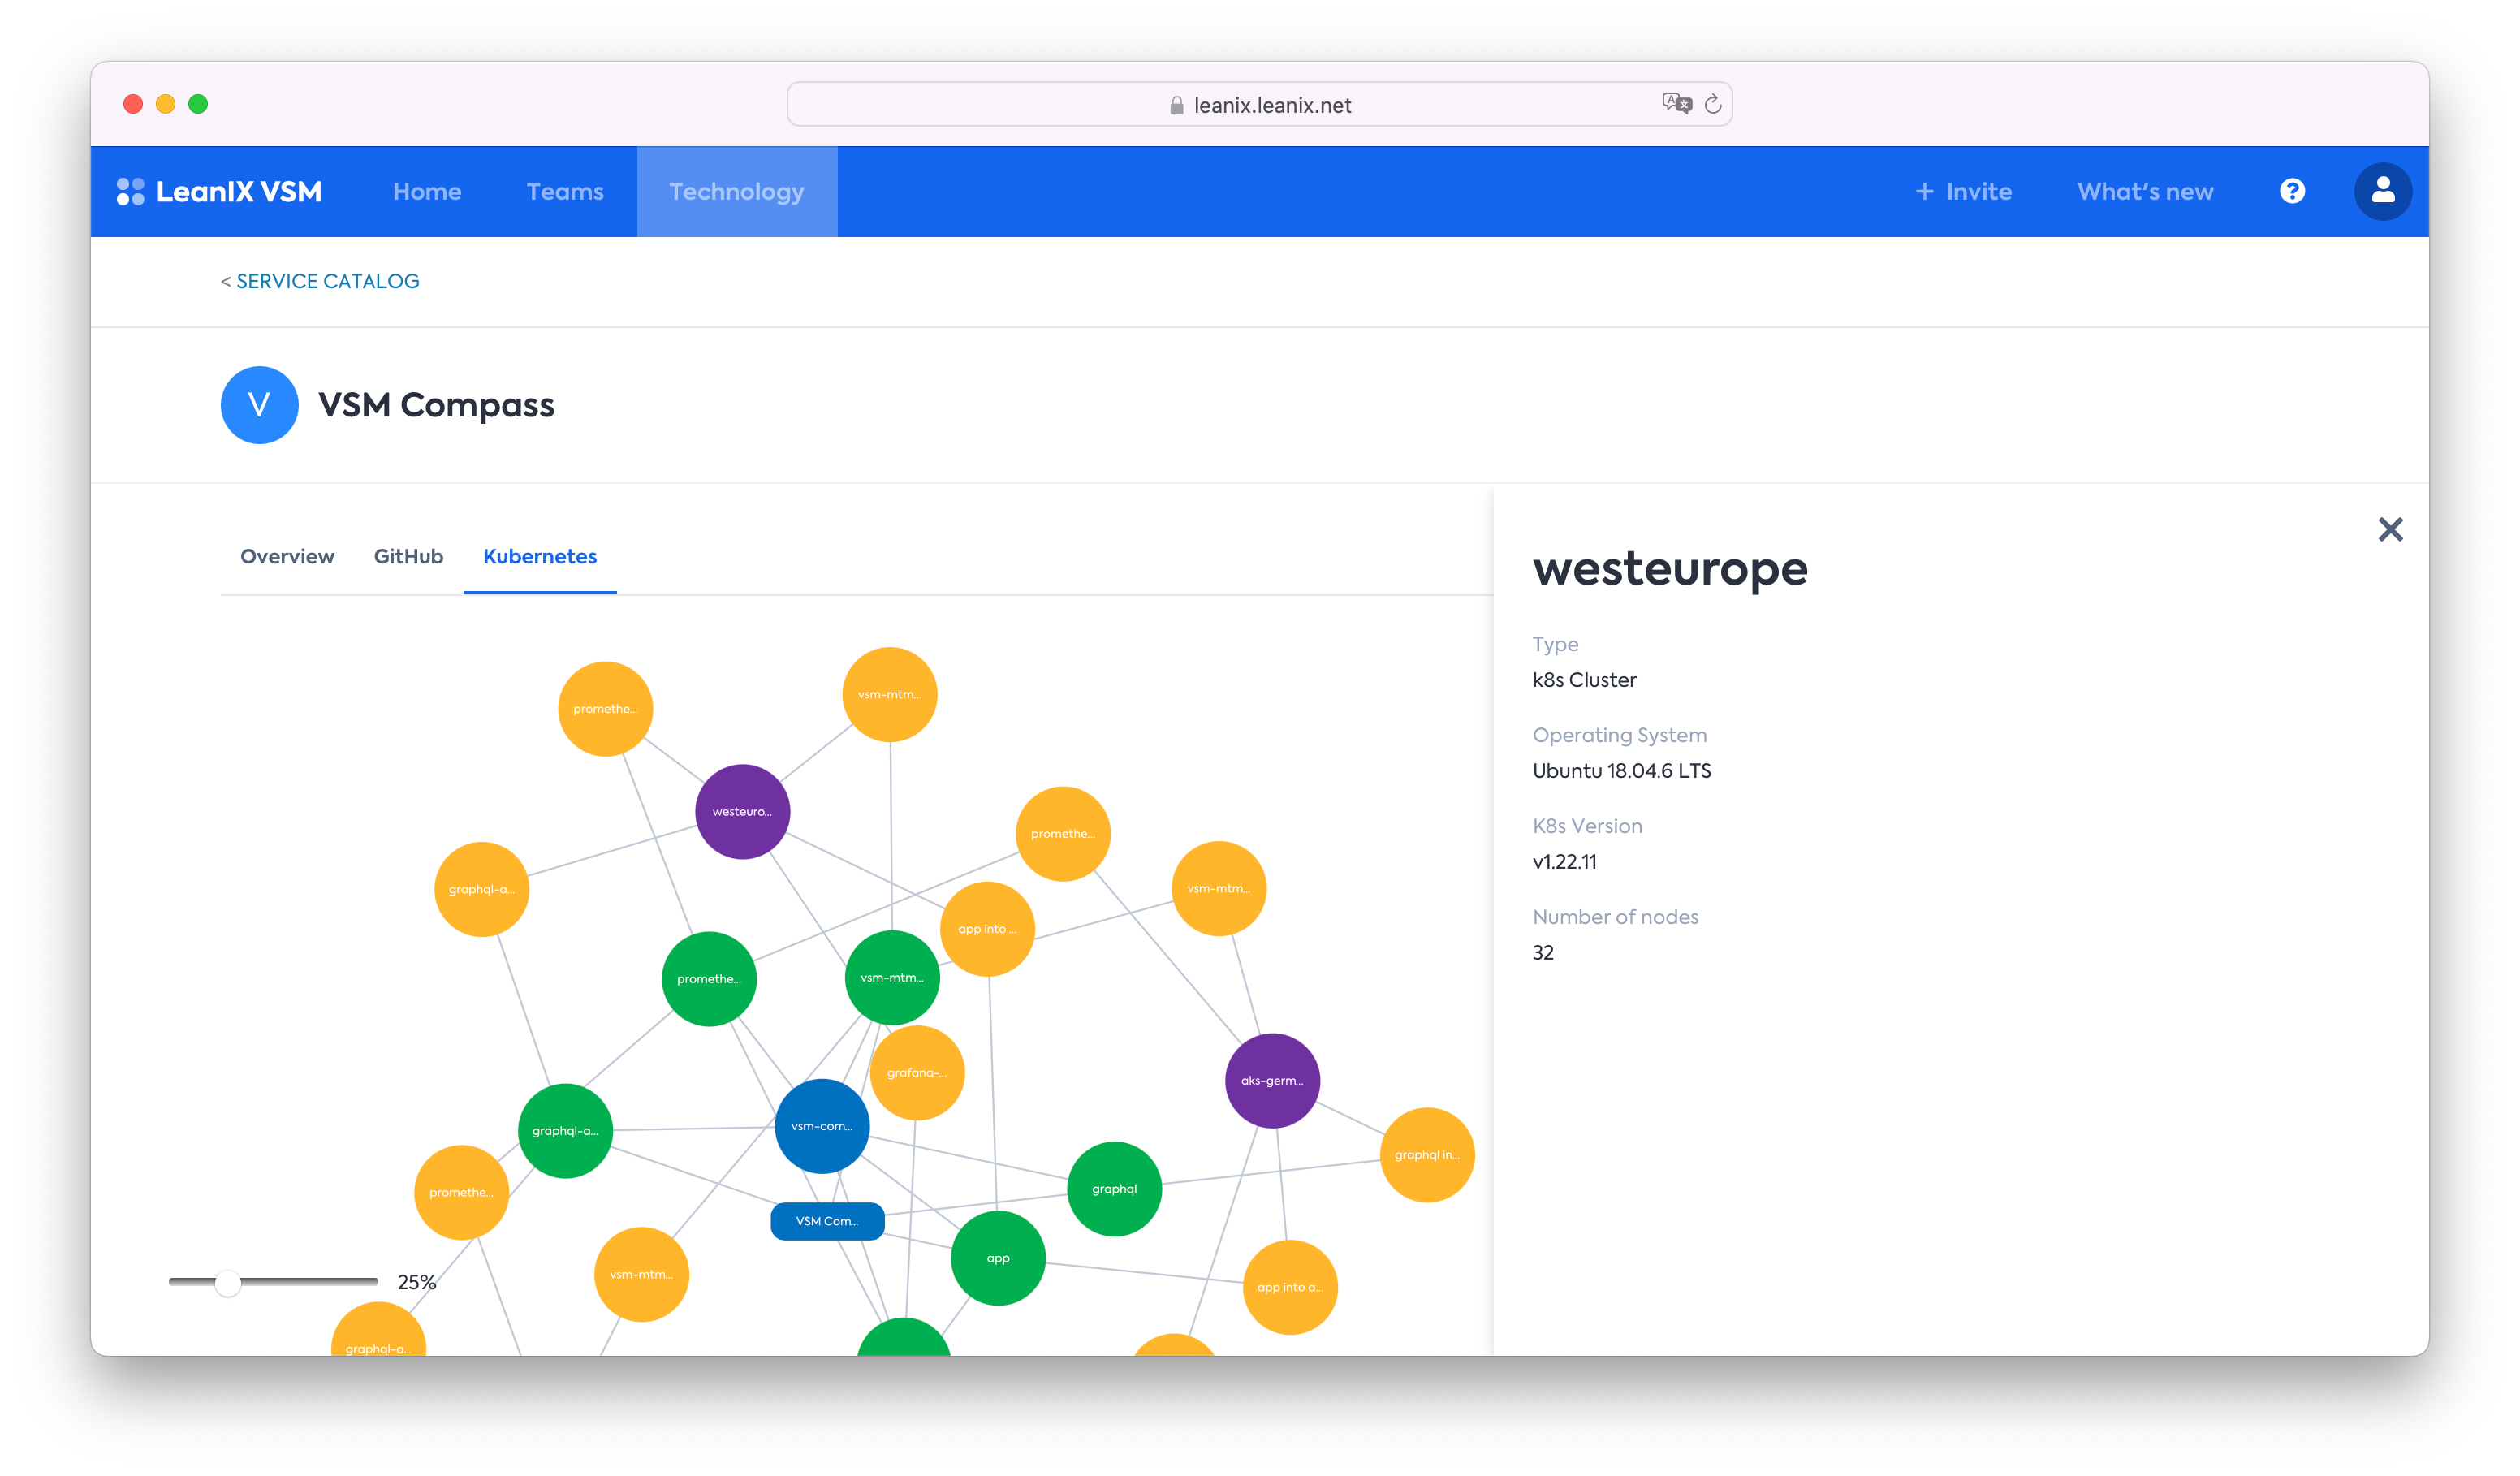The height and width of the screenshot is (1476, 2520).
Task: Click the Invite button
Action: [1963, 191]
